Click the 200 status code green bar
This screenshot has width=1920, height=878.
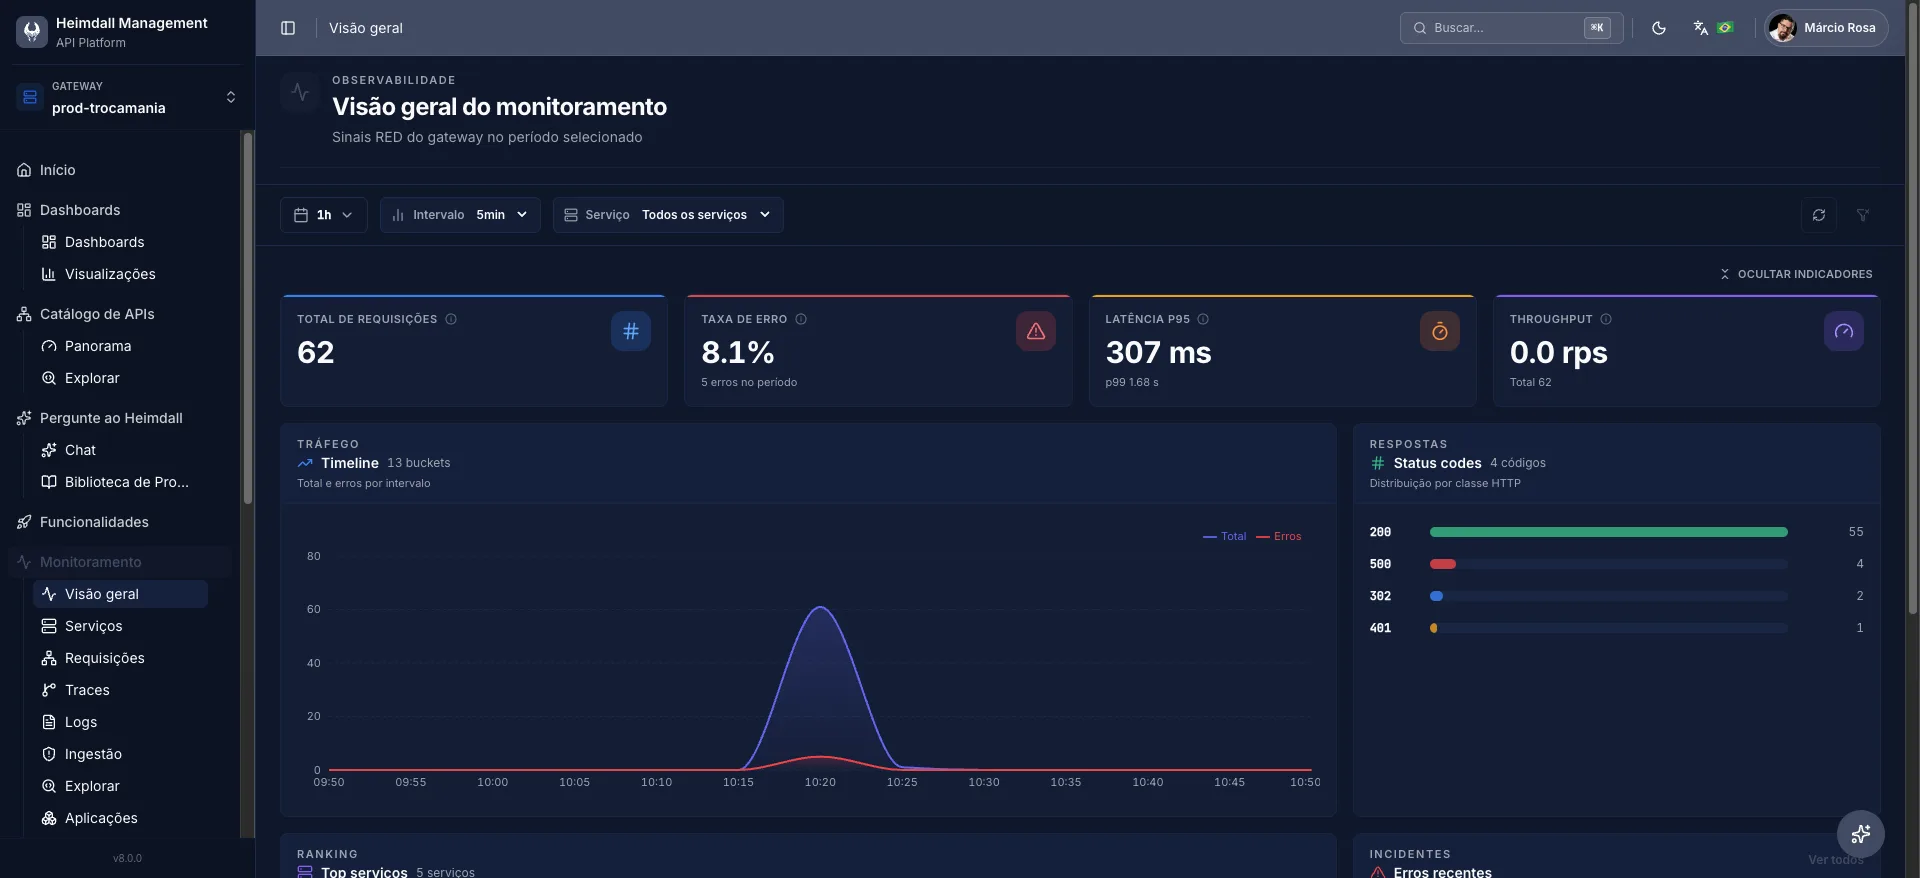click(1608, 532)
